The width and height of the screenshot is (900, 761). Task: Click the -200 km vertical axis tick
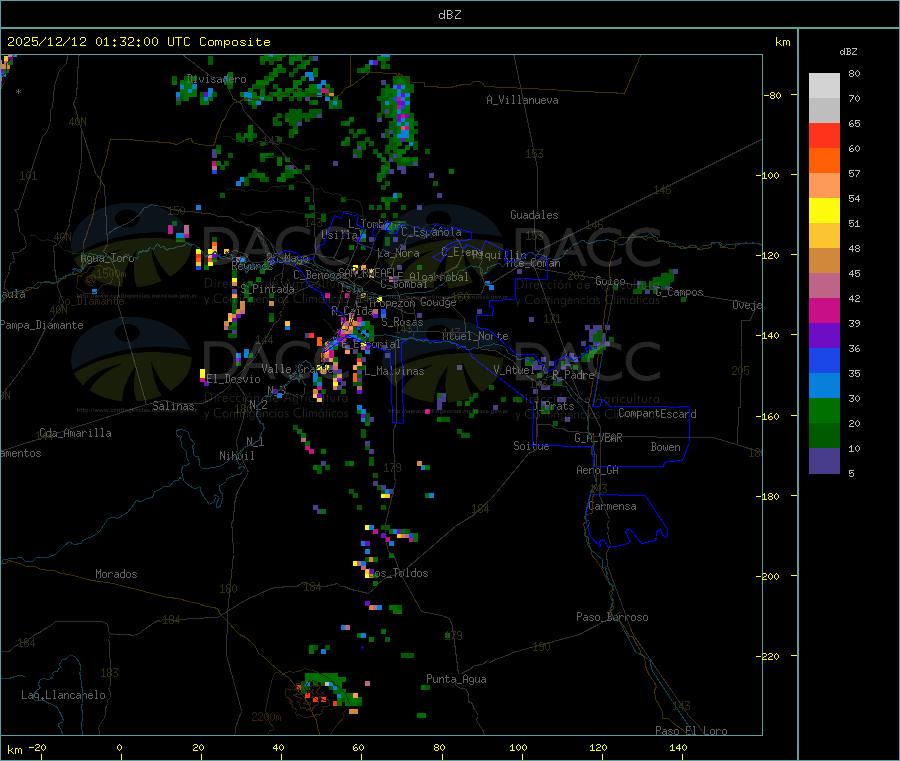[x=767, y=576]
